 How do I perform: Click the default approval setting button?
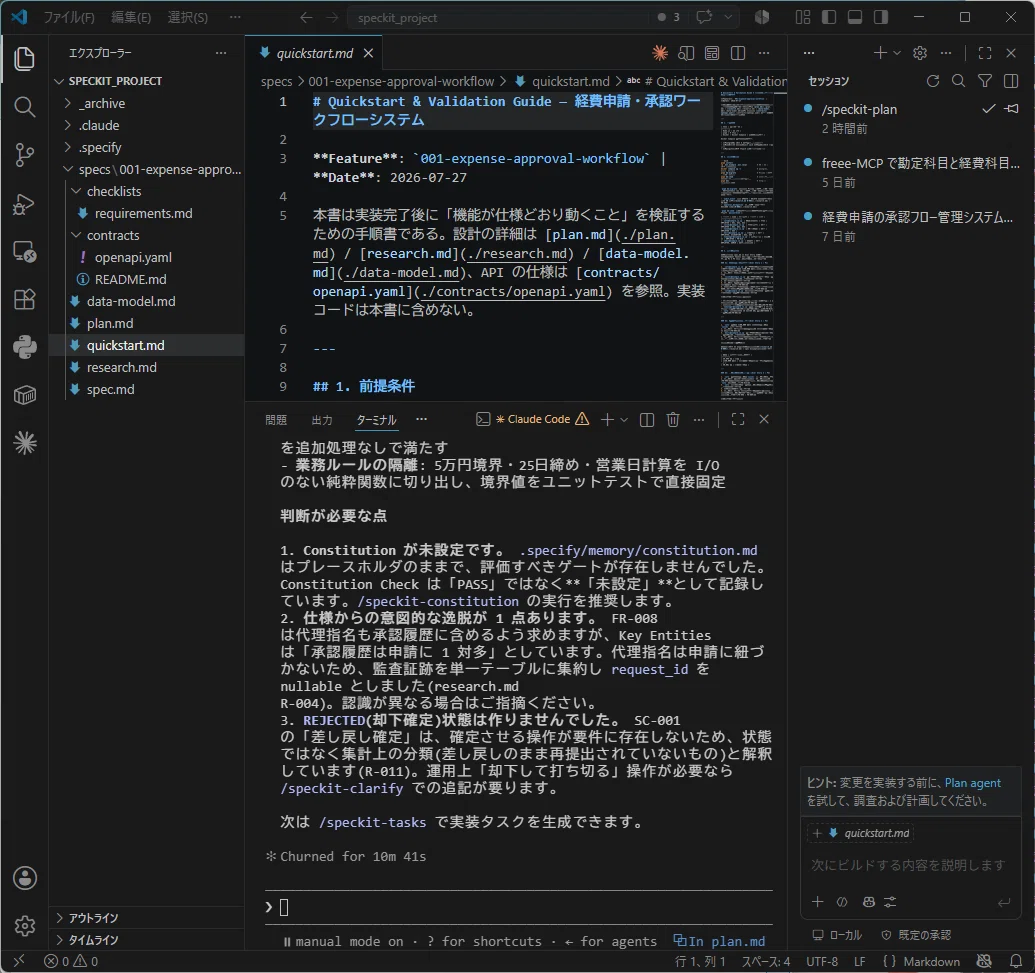(917, 935)
